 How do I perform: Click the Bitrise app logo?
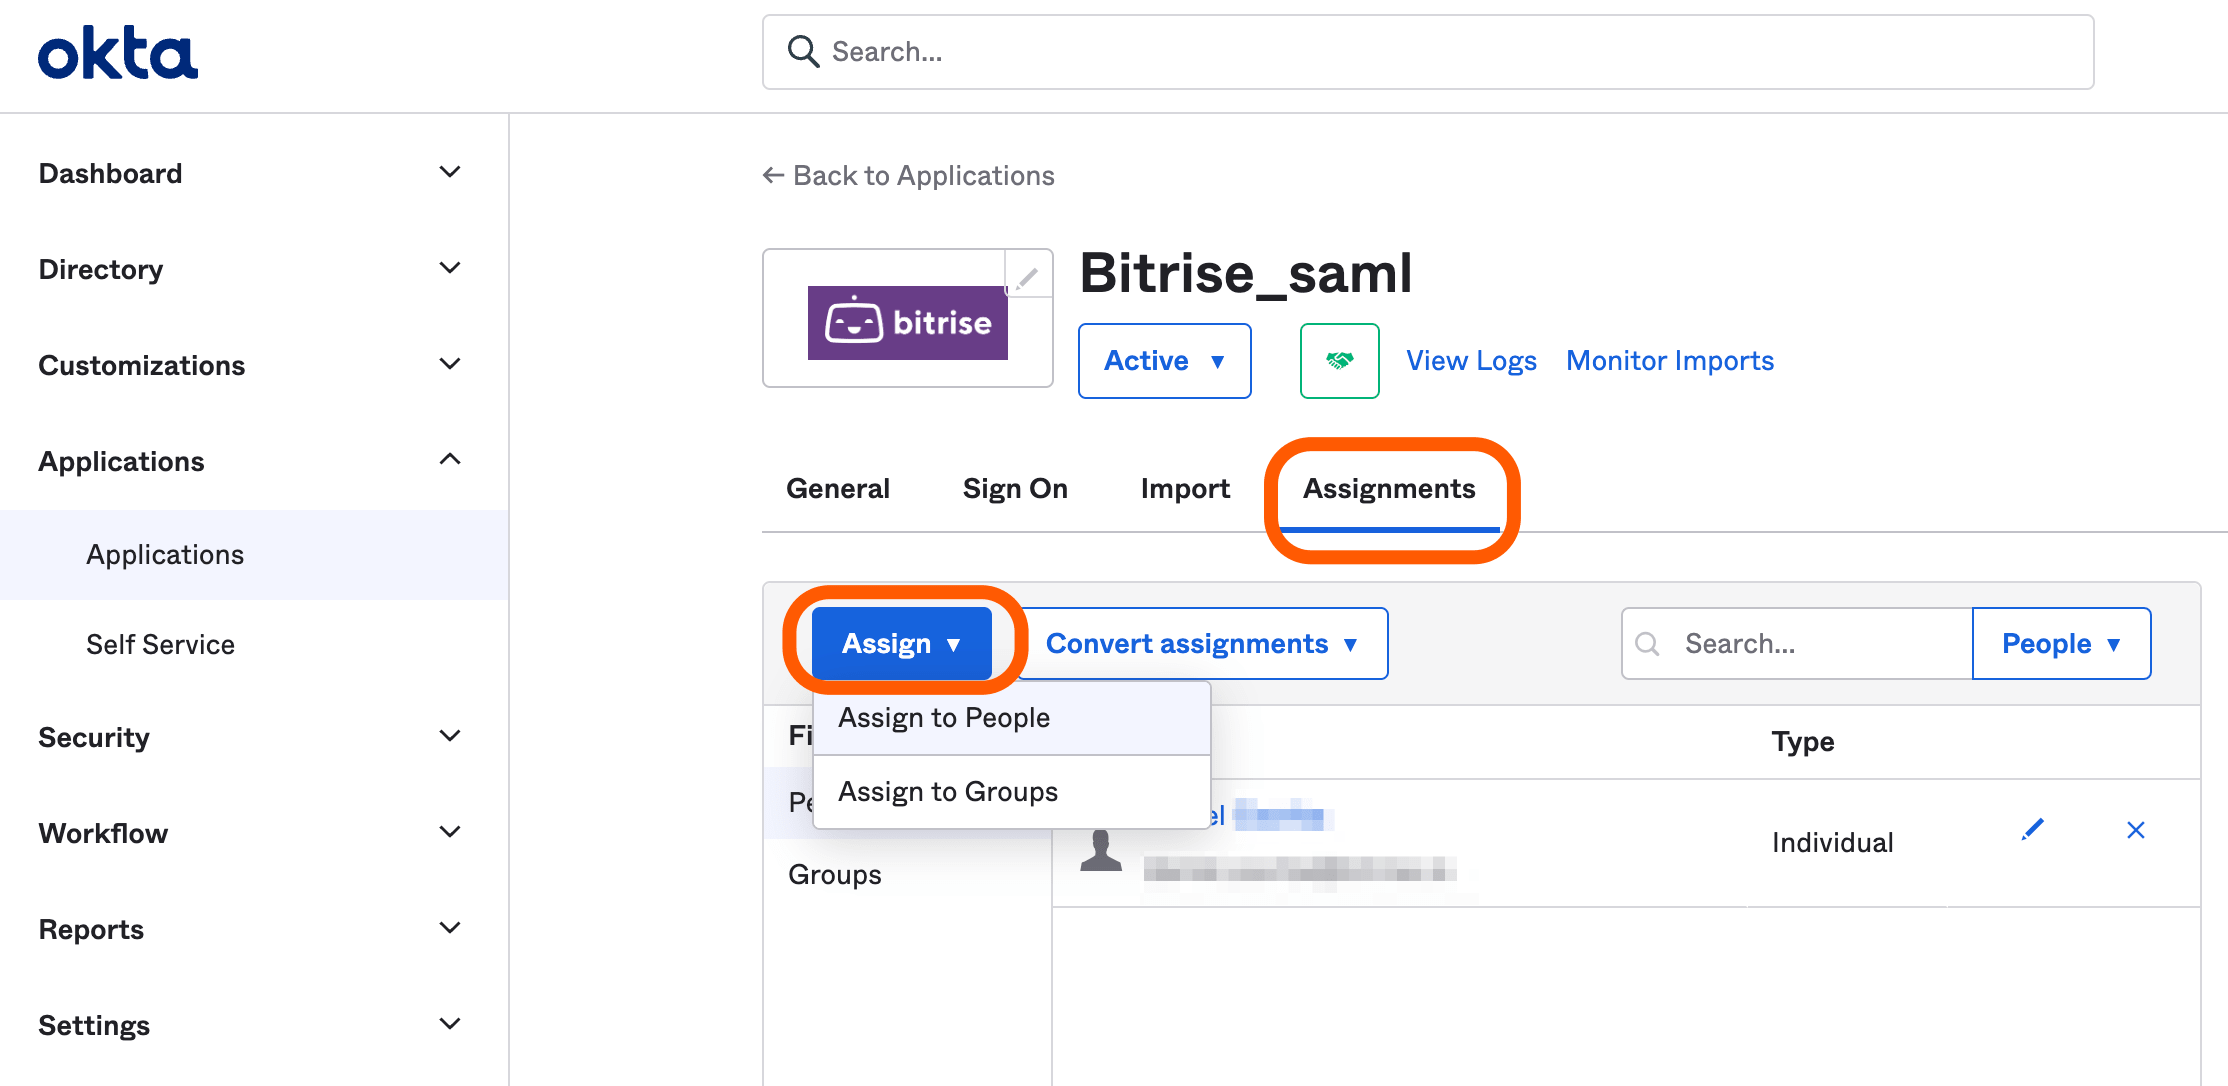tap(907, 323)
